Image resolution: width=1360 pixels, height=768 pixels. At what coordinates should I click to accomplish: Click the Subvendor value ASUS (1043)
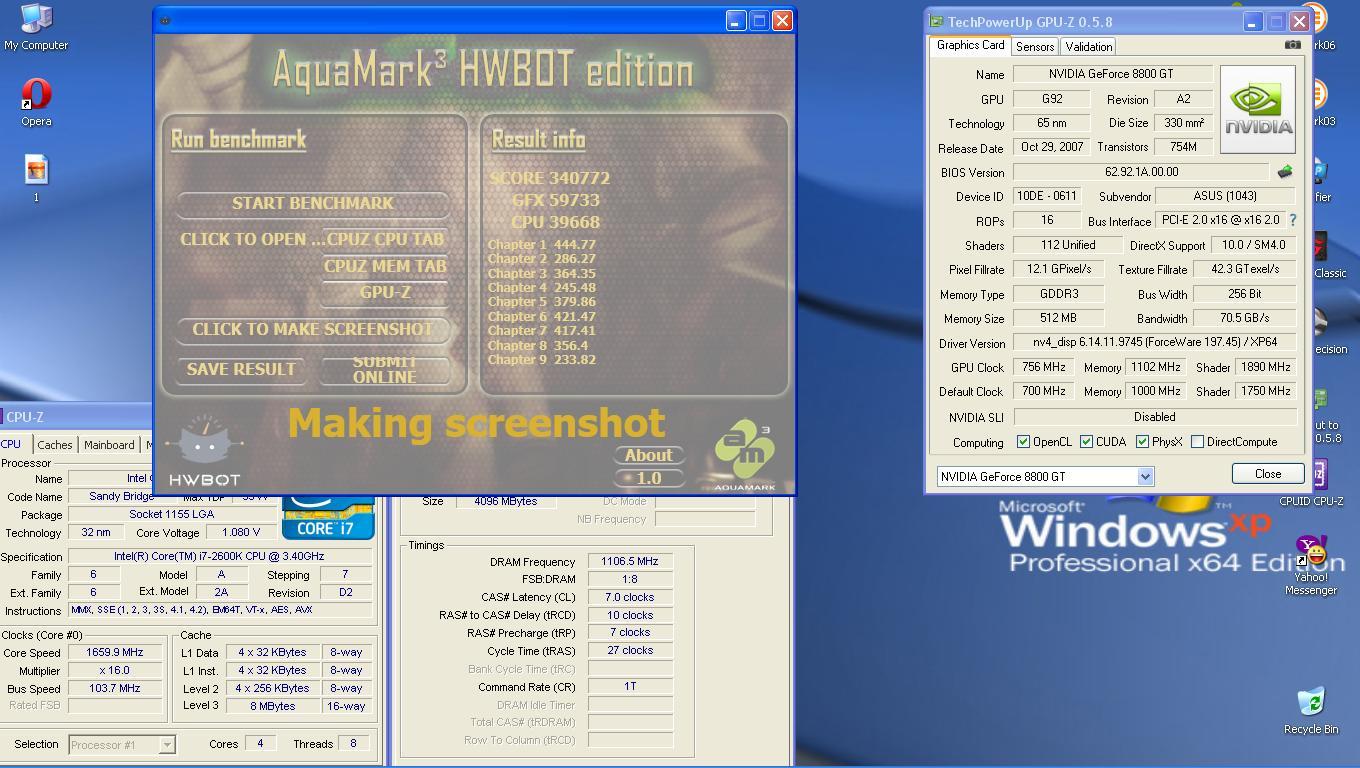click(1225, 196)
